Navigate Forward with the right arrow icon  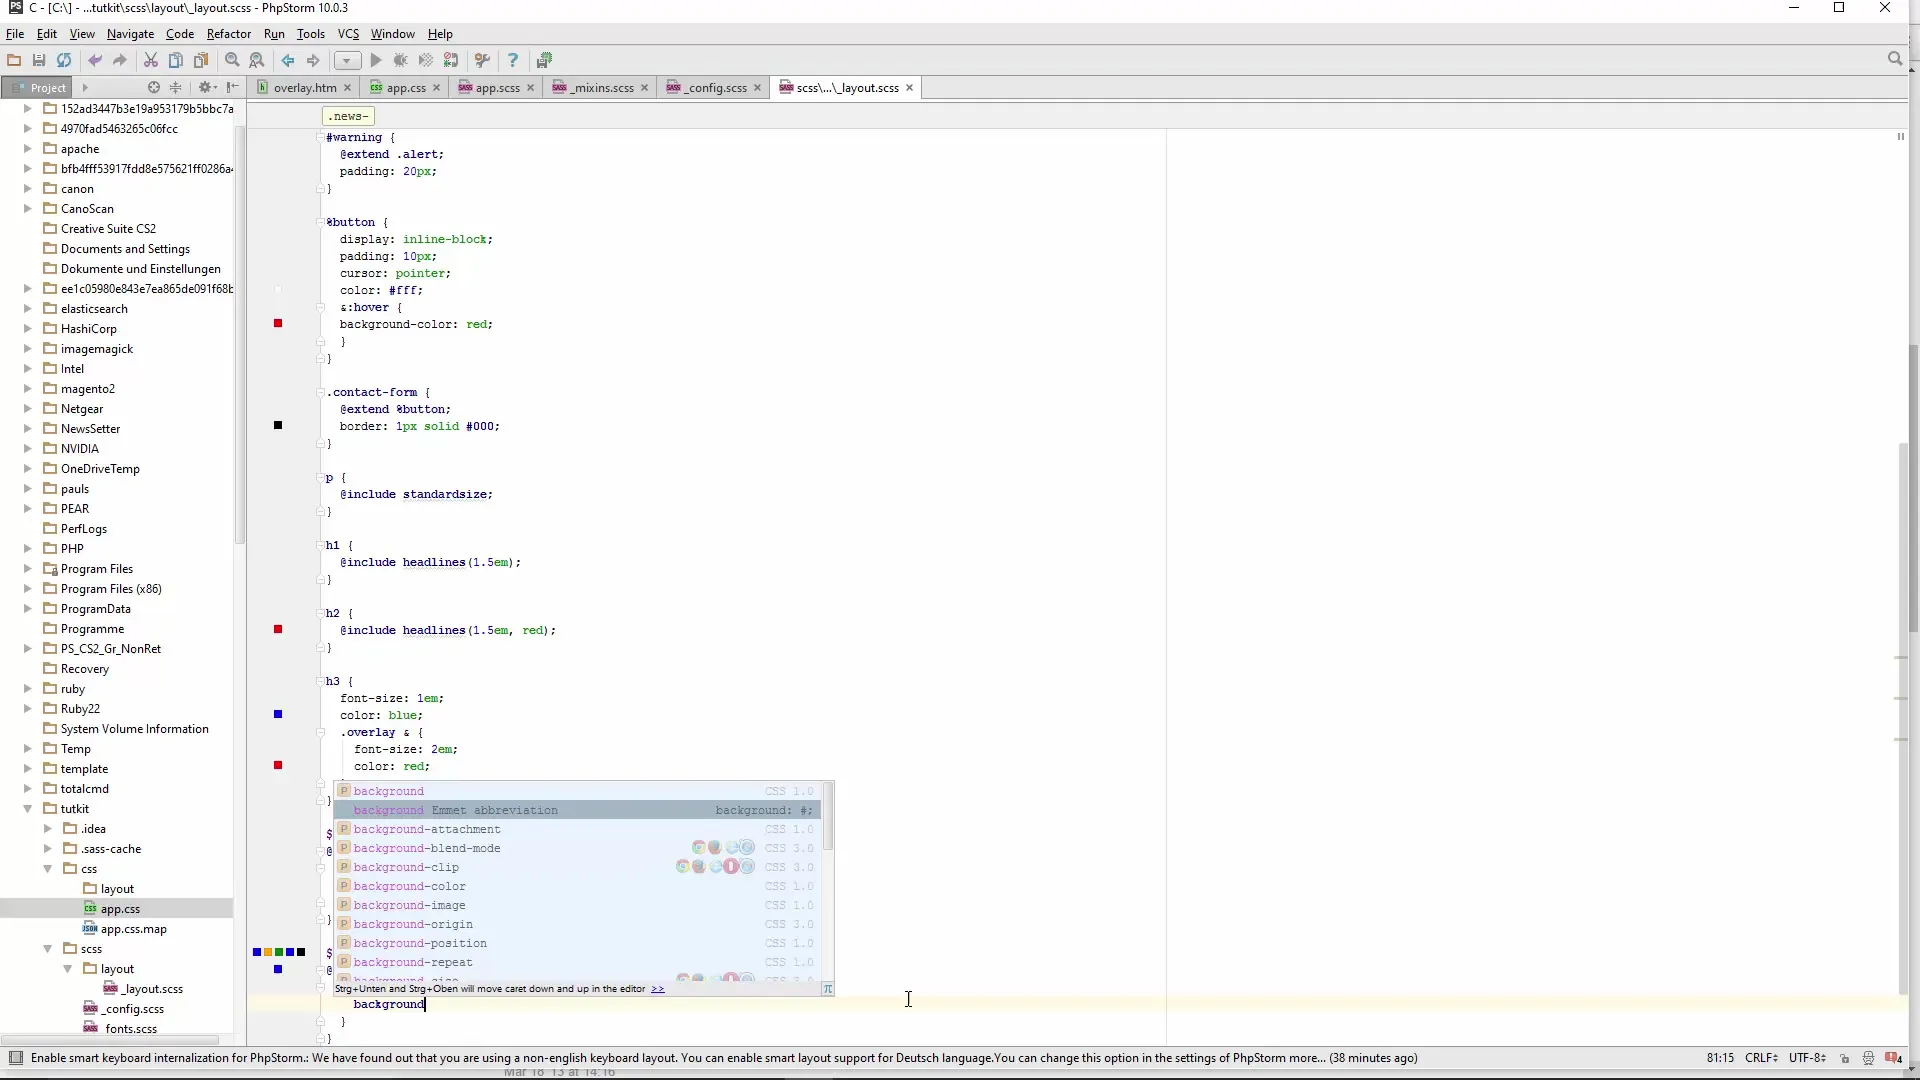313,60
